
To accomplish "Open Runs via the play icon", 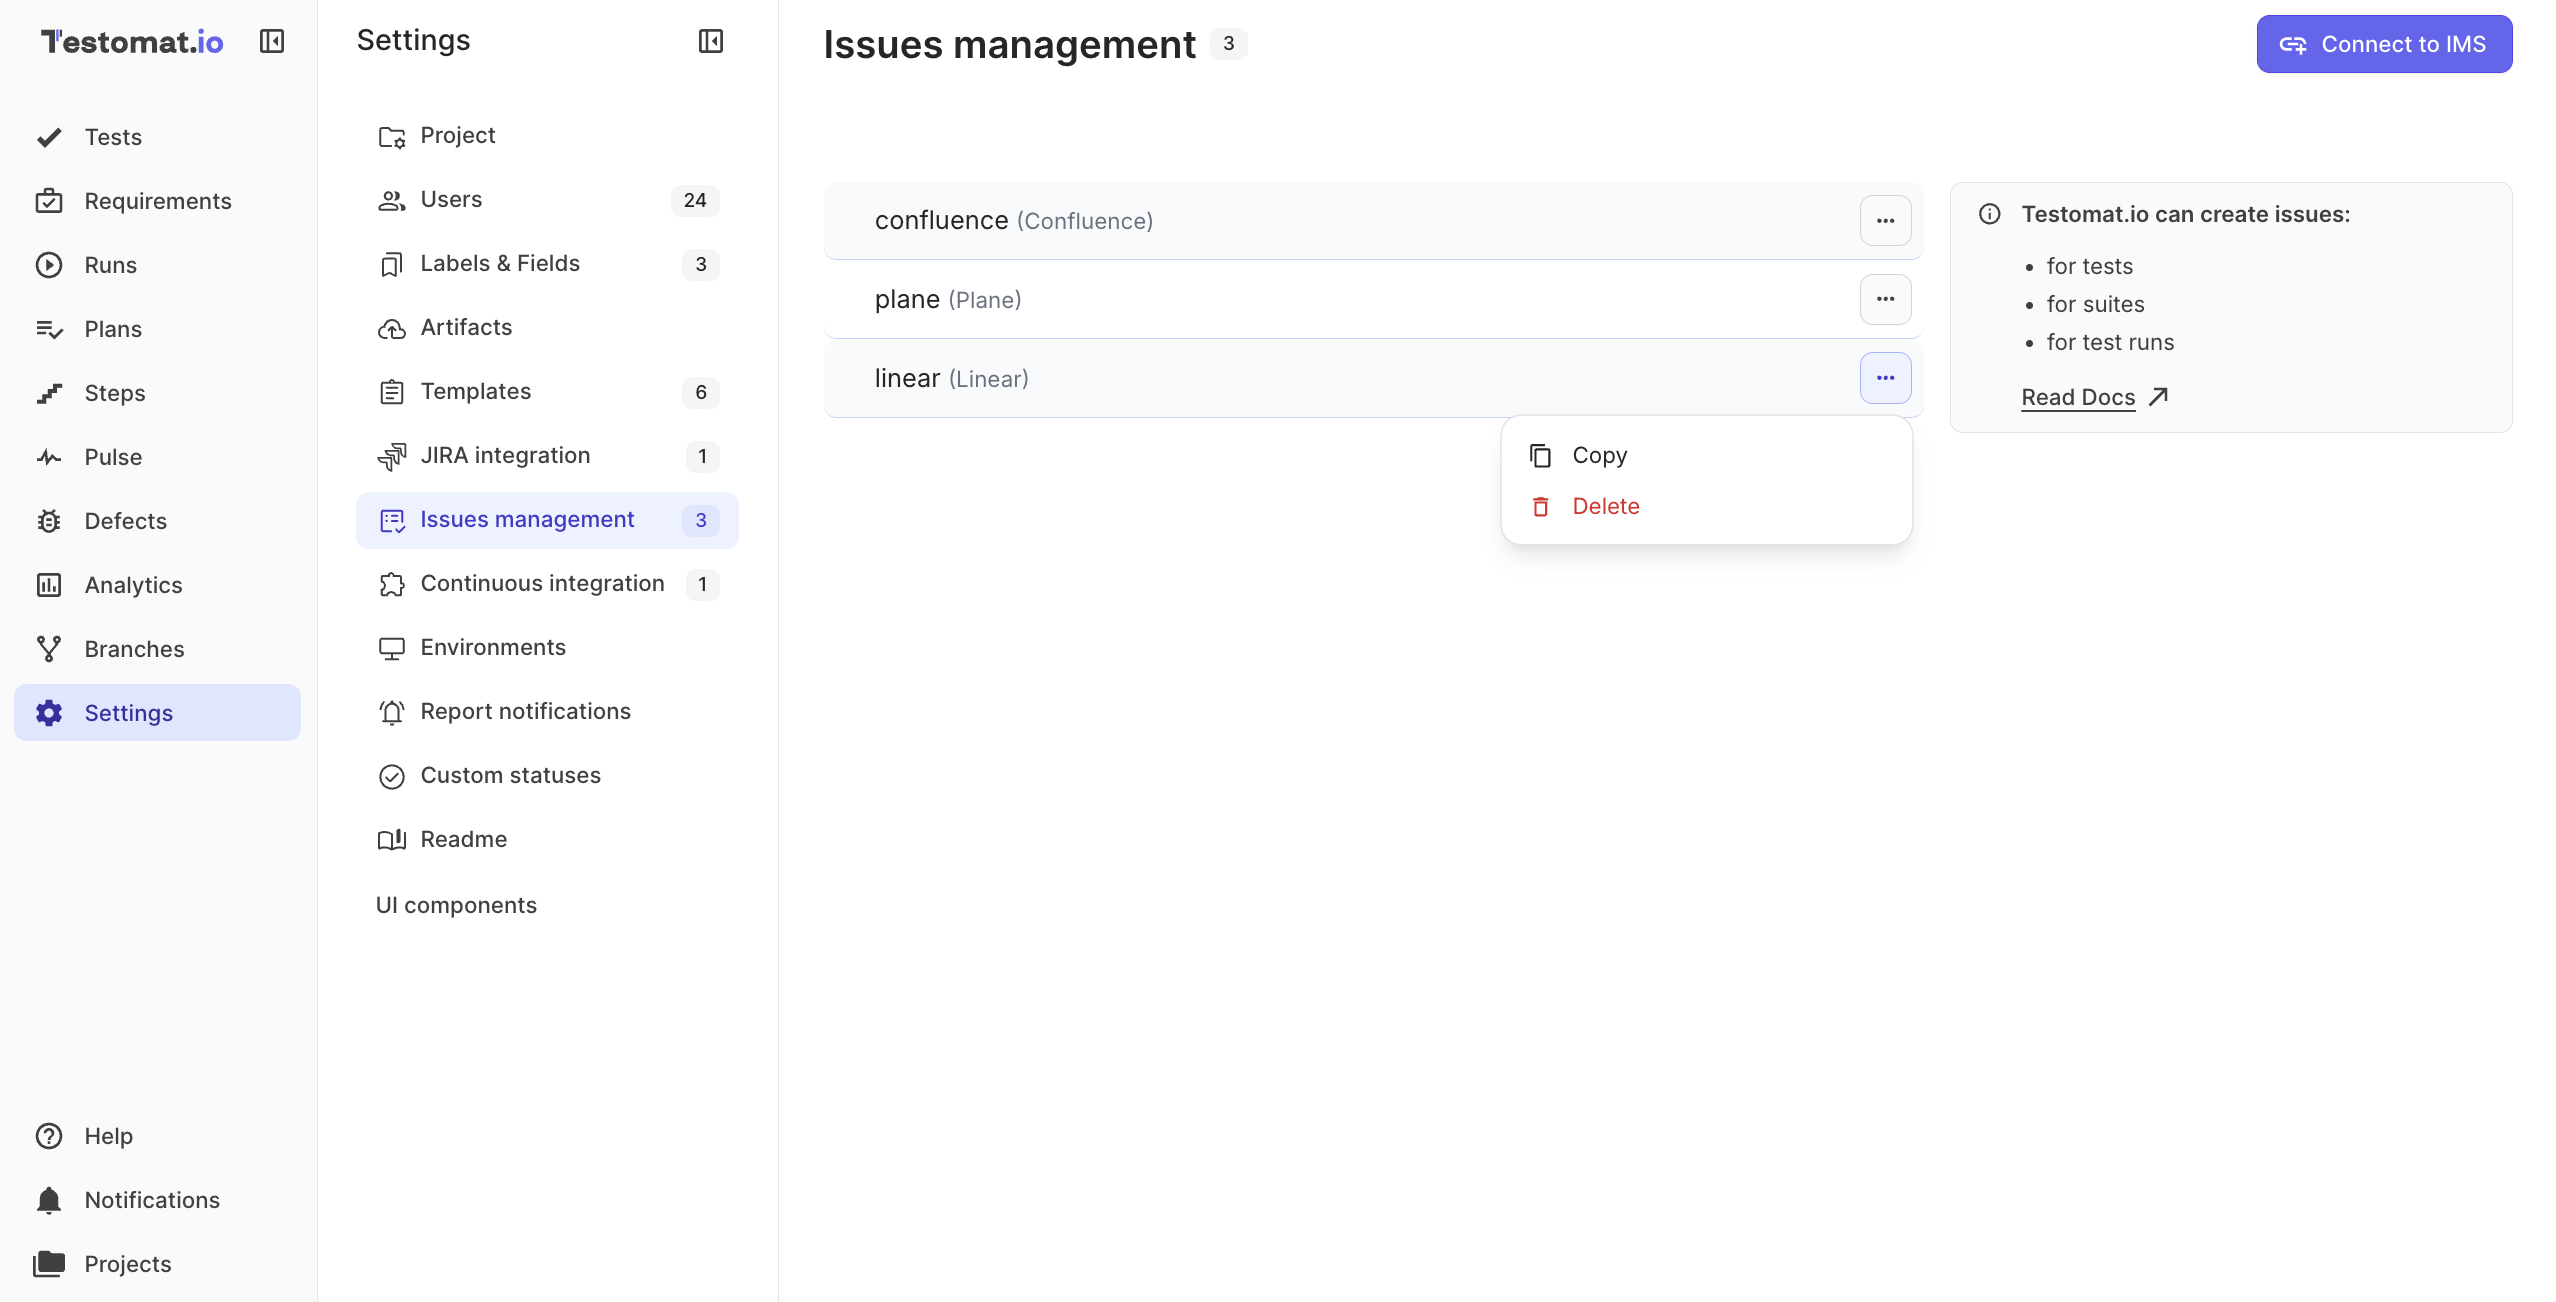I will pyautogui.click(x=49, y=265).
